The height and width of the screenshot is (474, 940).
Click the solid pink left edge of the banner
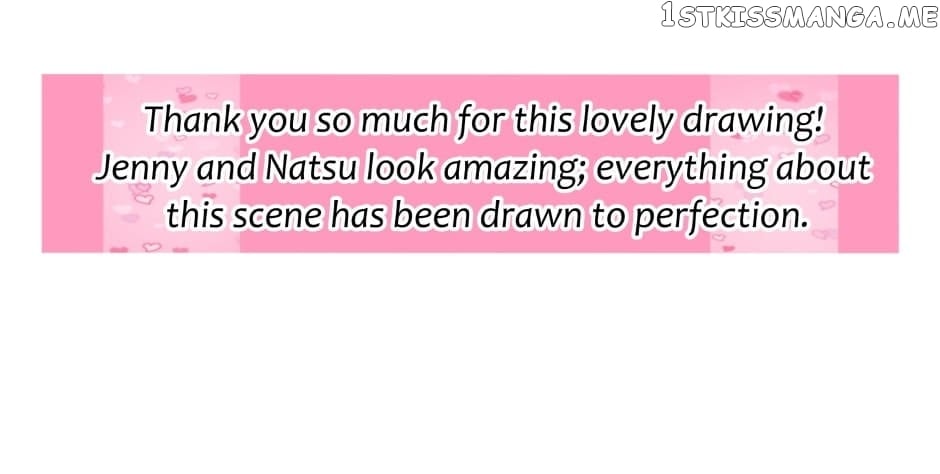click(72, 163)
